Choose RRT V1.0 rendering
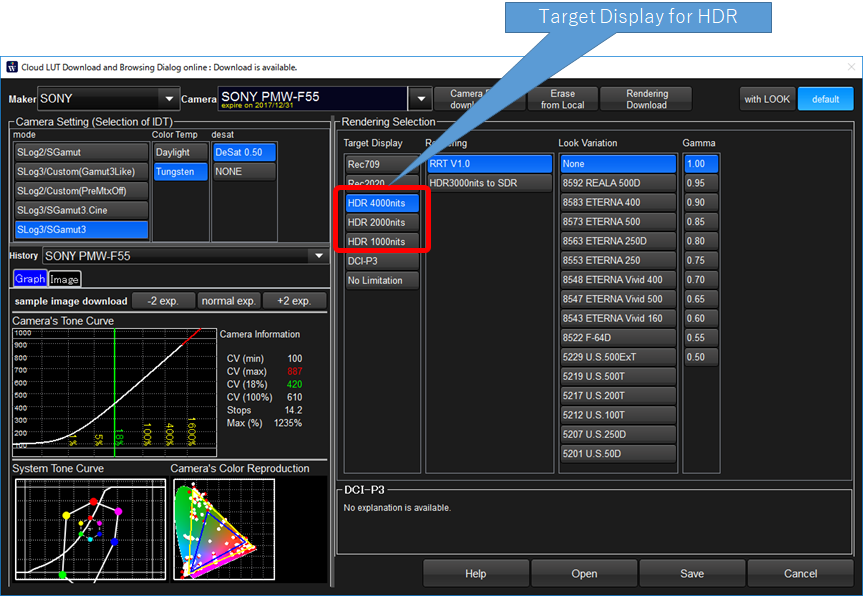This screenshot has height=596, width=863. point(489,163)
